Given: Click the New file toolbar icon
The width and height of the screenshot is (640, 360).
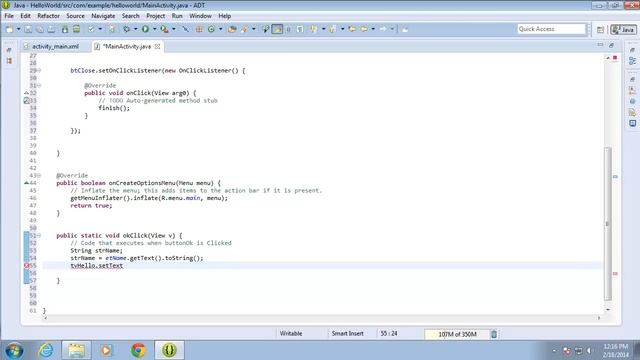Looking at the screenshot, I should click(x=10, y=29).
